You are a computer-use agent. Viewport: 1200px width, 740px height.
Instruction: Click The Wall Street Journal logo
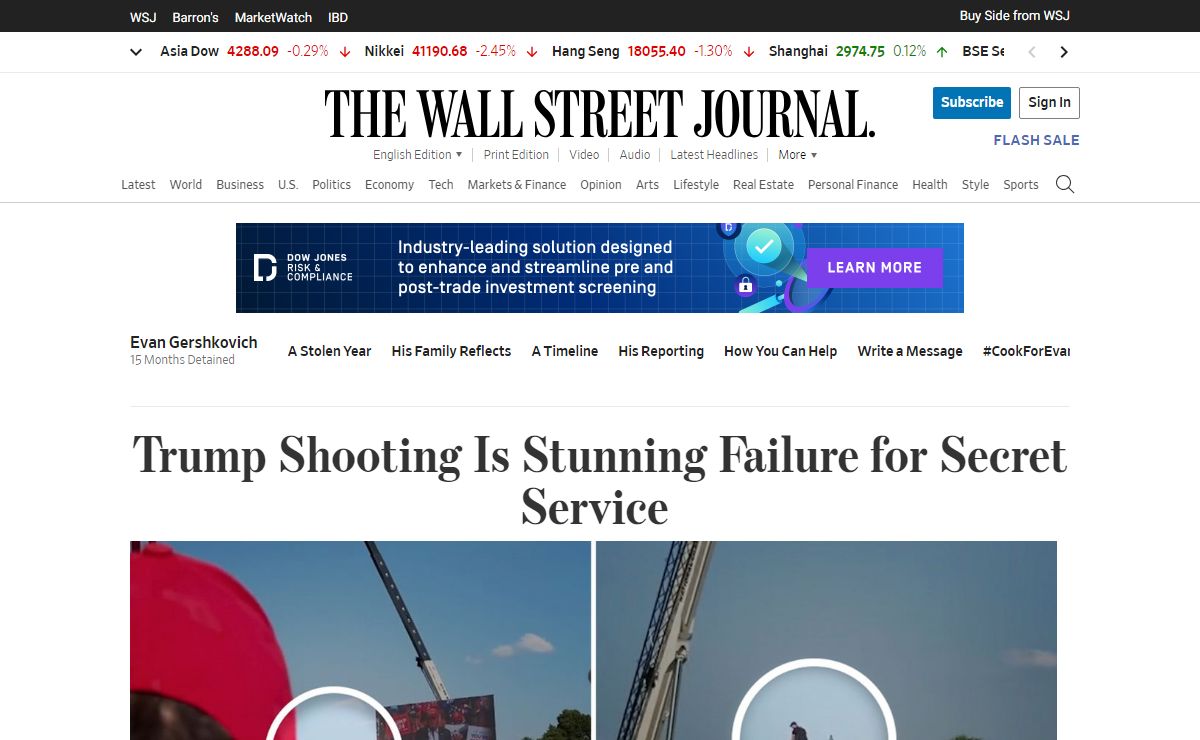click(599, 113)
